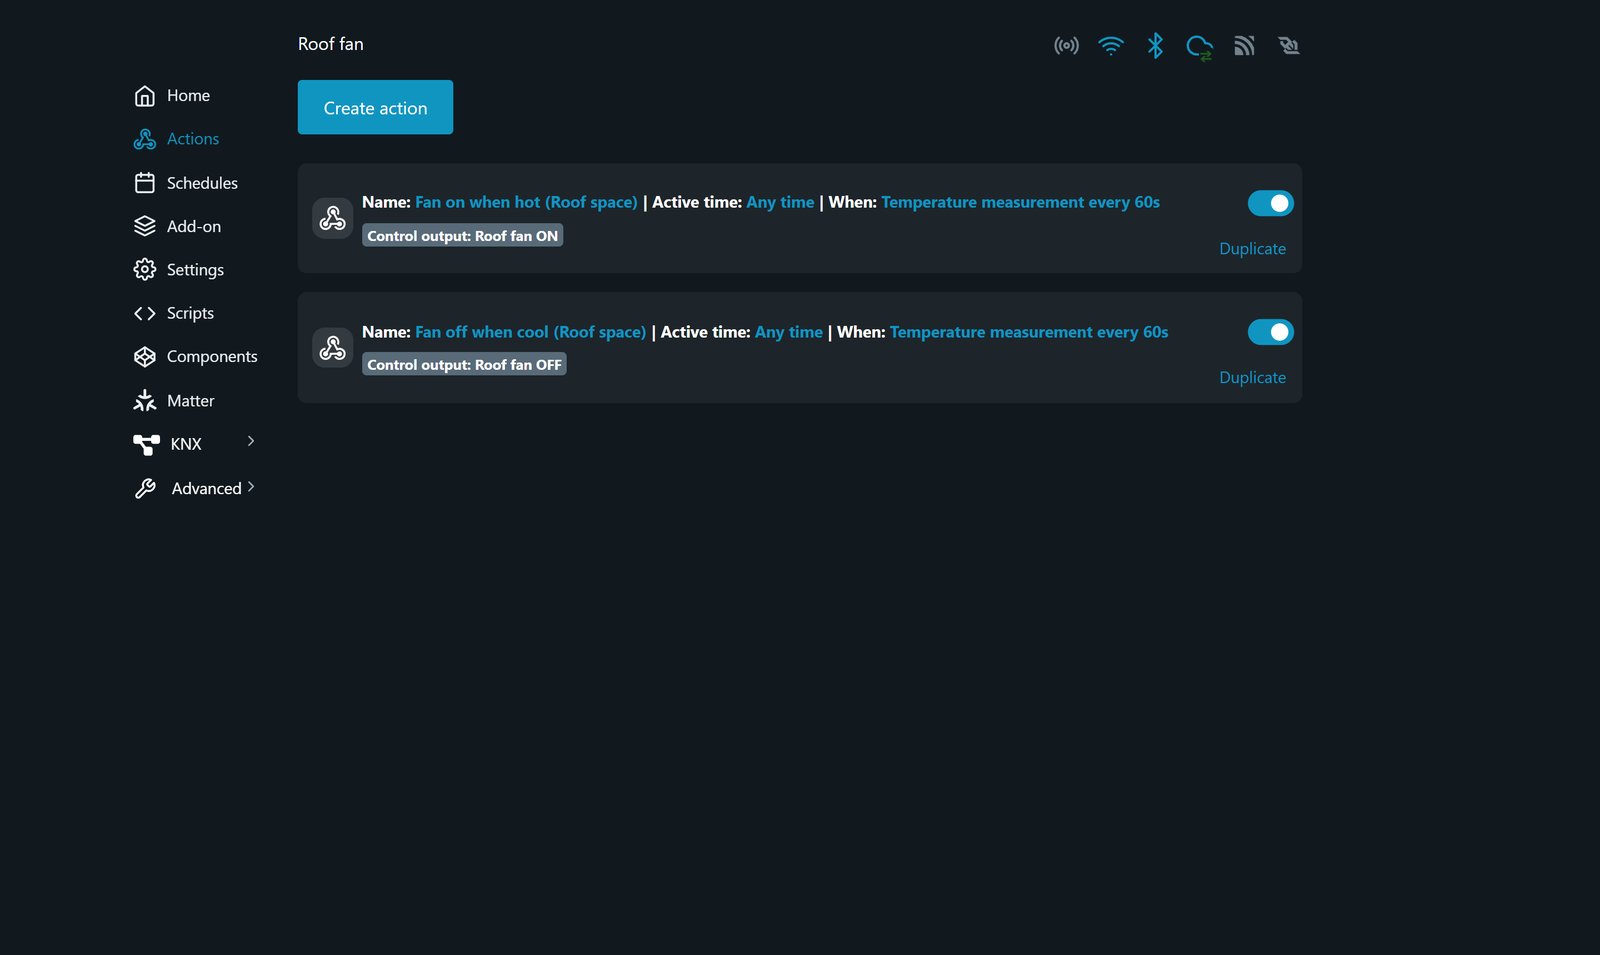Click the Schedules calendar icon
The image size is (1600, 955).
pyautogui.click(x=145, y=183)
